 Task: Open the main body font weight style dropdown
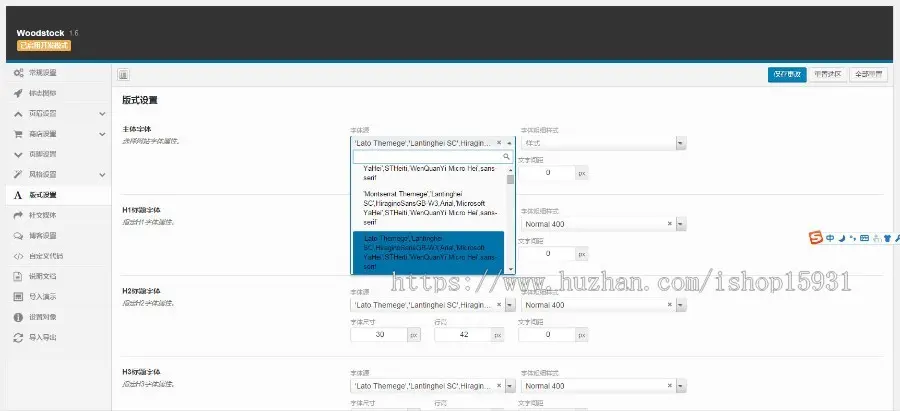[681, 143]
